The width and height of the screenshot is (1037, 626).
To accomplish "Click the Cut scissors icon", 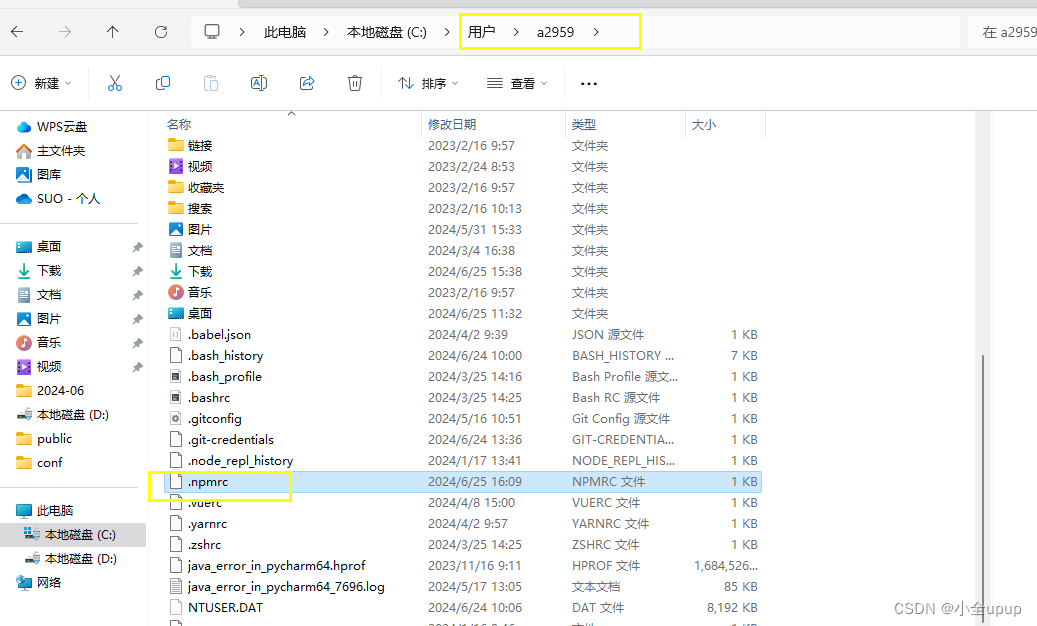I will click(115, 83).
